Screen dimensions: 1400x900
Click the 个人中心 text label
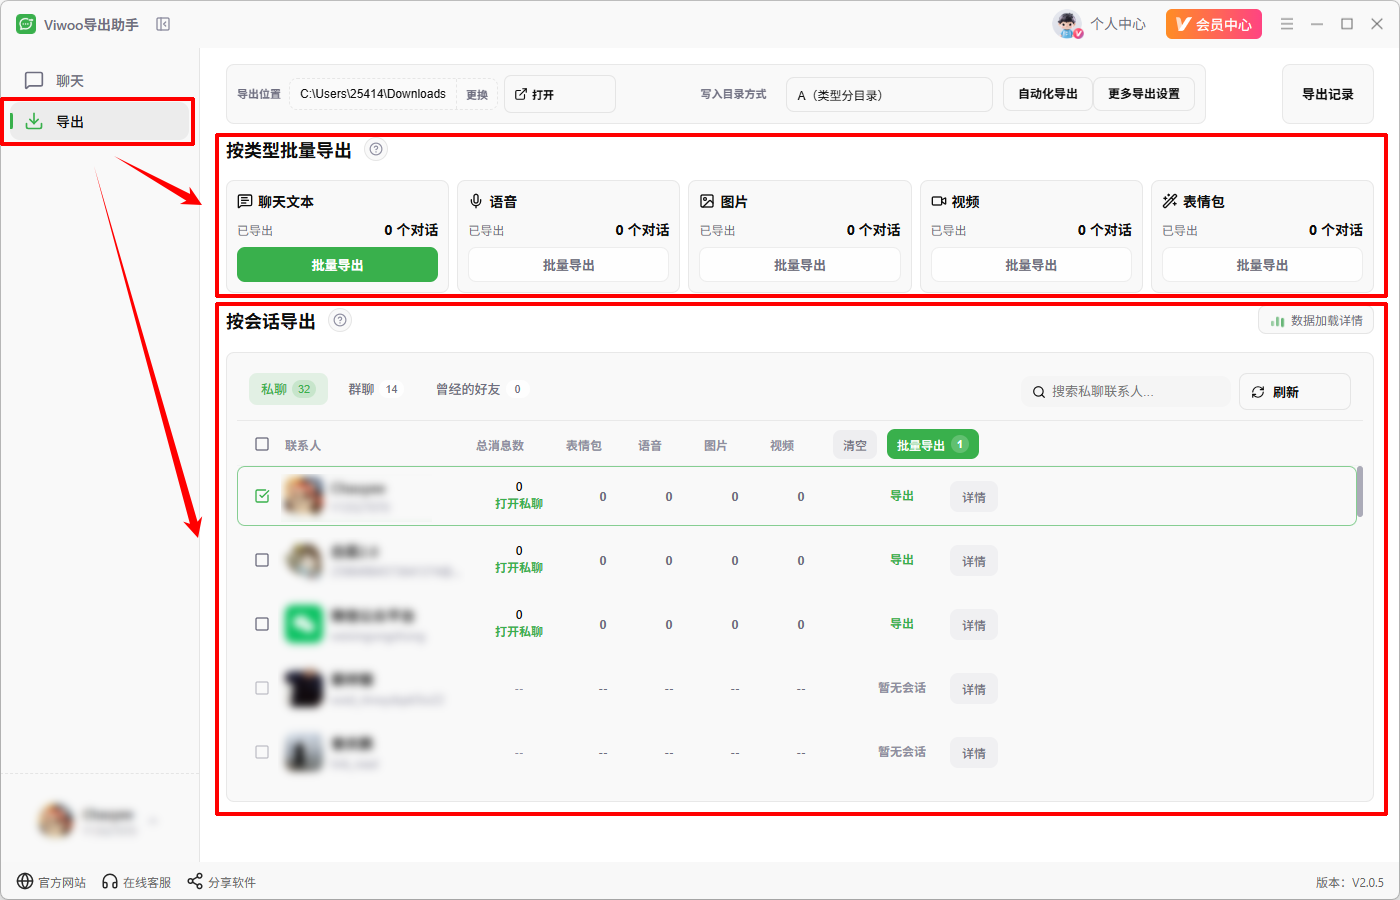pos(1118,24)
